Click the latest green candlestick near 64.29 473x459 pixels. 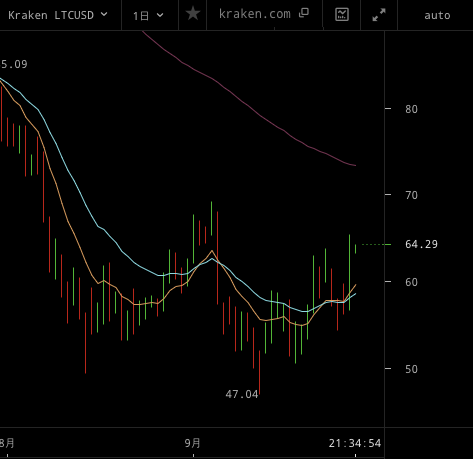pyautogui.click(x=355, y=249)
